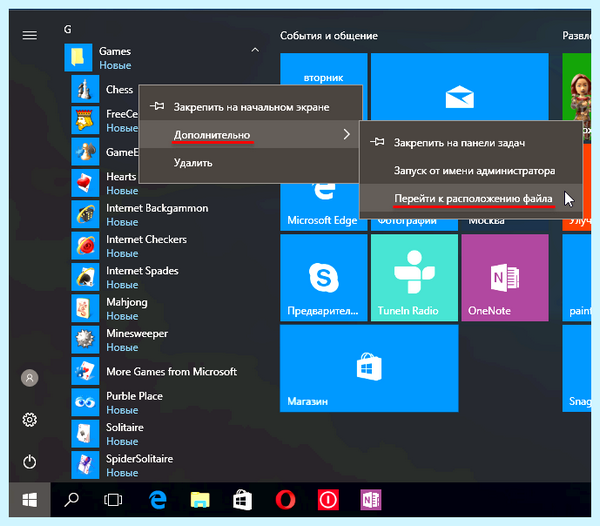The height and width of the screenshot is (526, 600).
Task: Open the Mail tile
Action: 460,87
